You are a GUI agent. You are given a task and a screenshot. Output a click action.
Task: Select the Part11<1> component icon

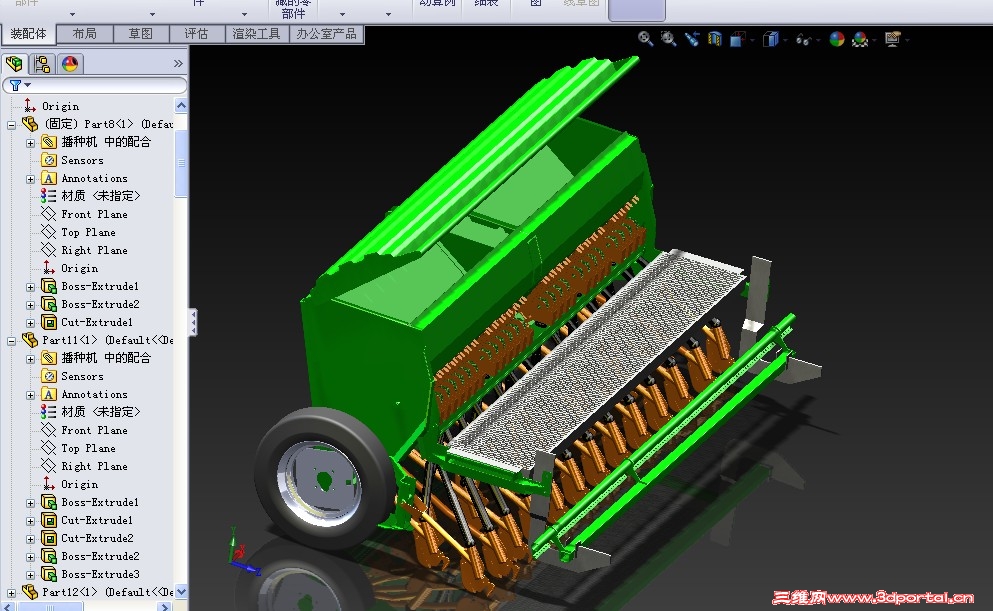coord(30,340)
